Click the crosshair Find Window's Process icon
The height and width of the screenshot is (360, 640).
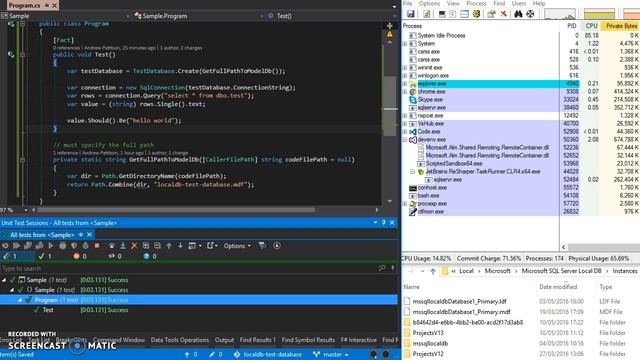point(530,14)
